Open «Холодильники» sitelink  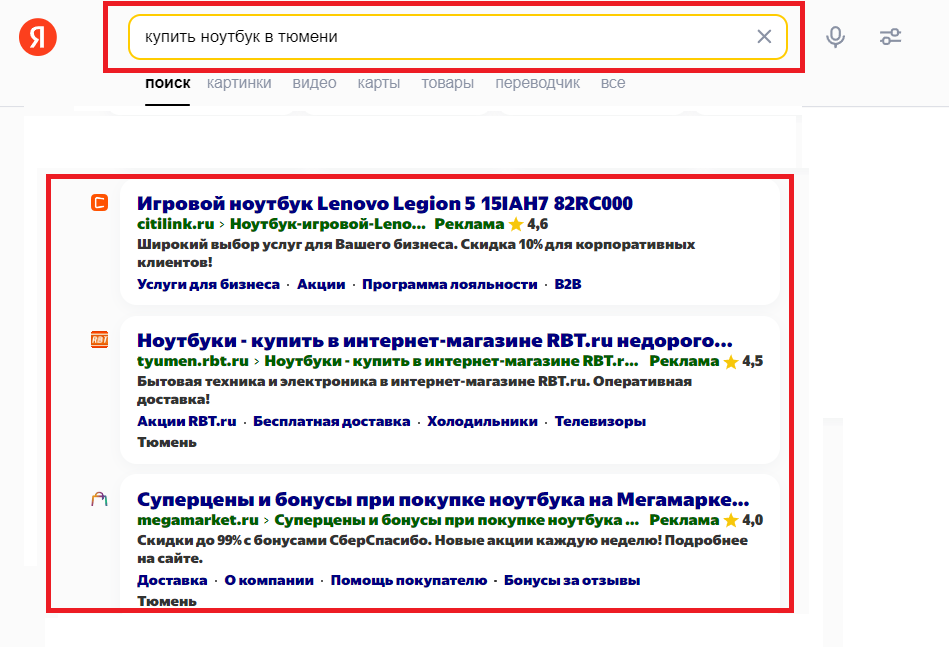click(482, 421)
